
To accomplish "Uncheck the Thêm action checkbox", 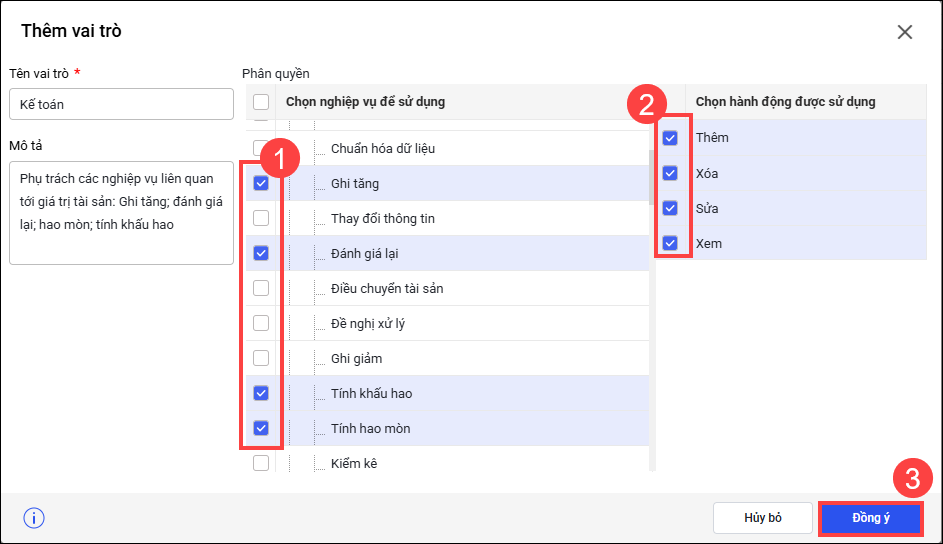I will tap(670, 138).
